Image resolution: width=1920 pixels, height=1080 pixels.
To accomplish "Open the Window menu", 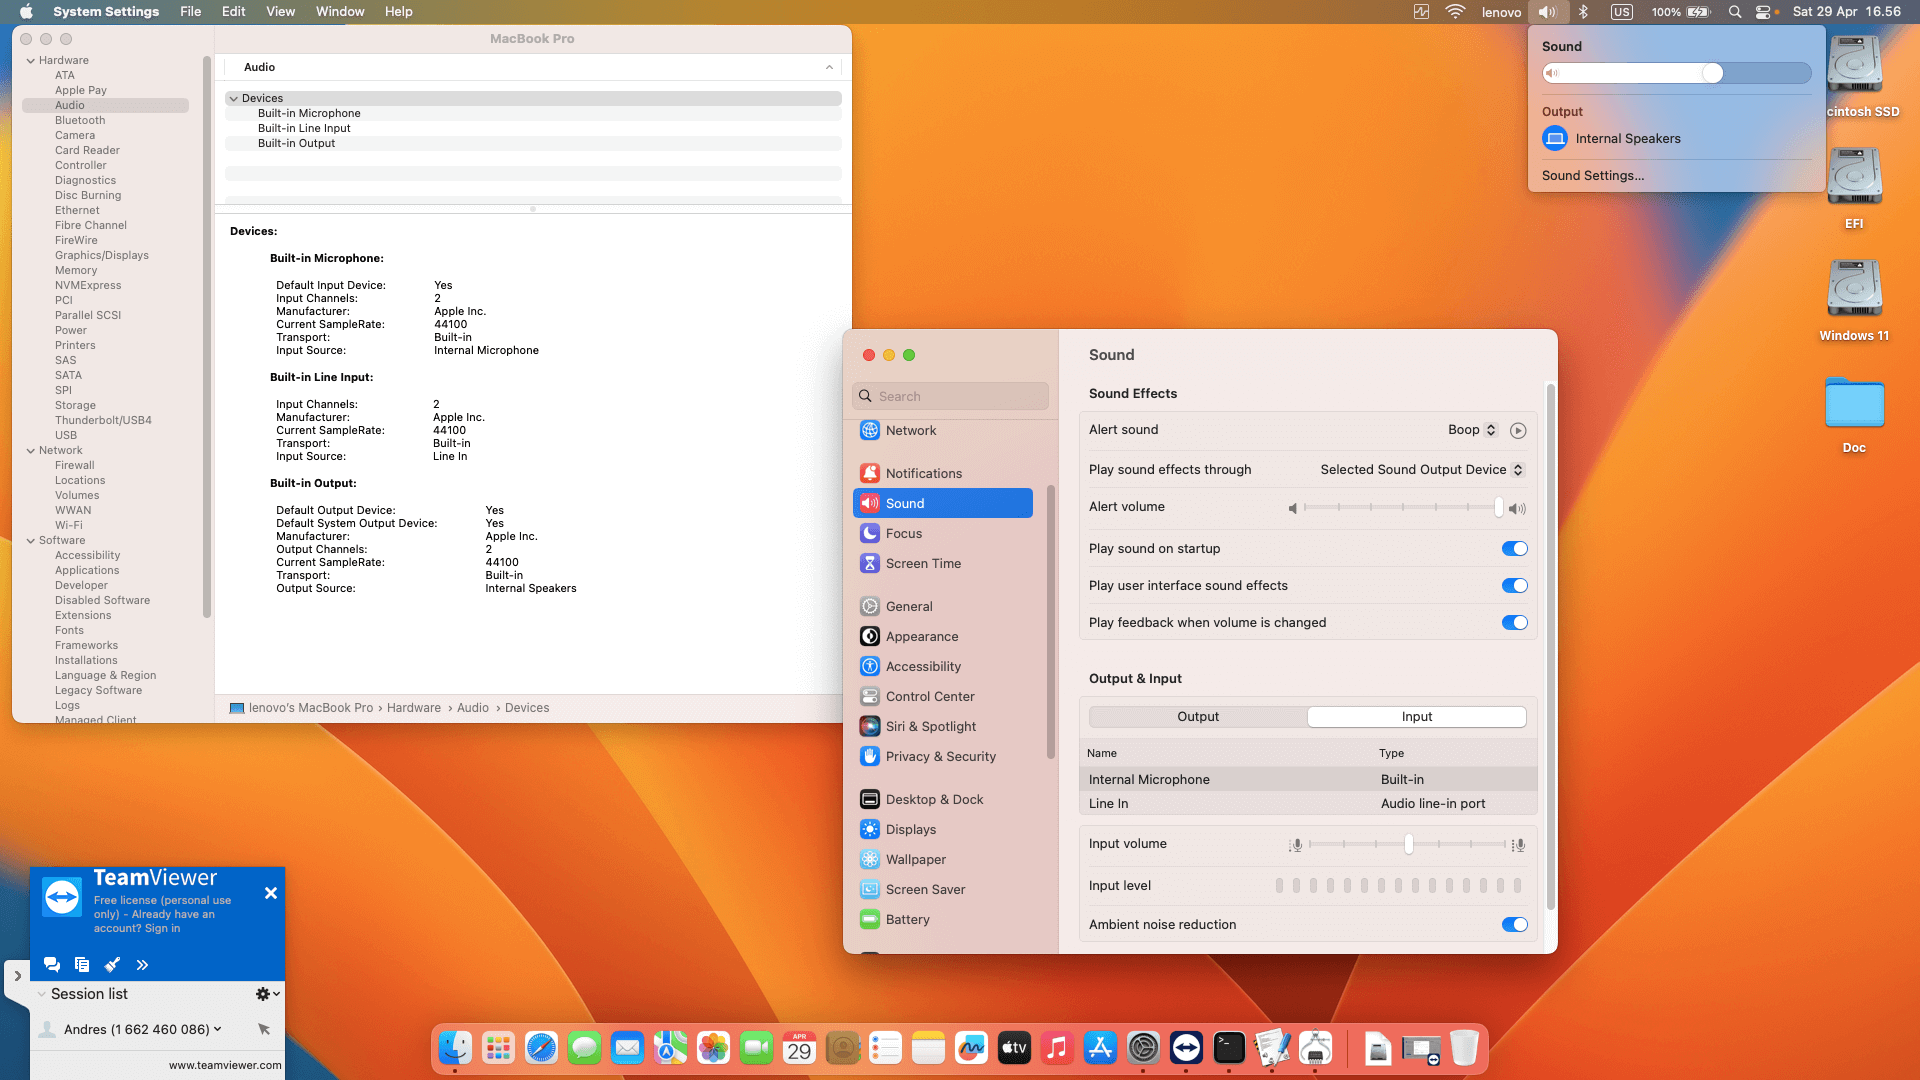I will [340, 12].
